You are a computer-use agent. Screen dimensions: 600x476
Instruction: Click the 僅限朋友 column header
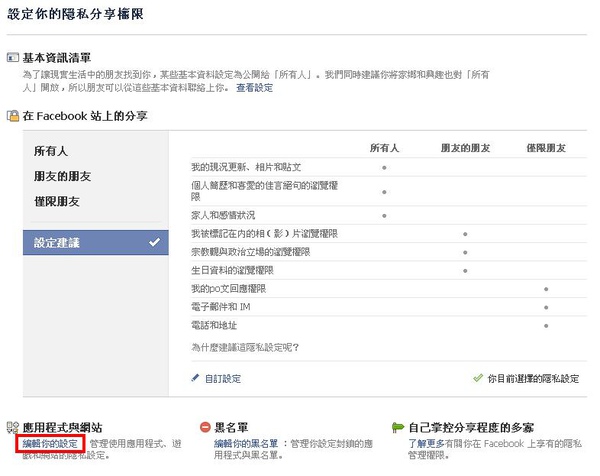pyautogui.click(x=546, y=148)
